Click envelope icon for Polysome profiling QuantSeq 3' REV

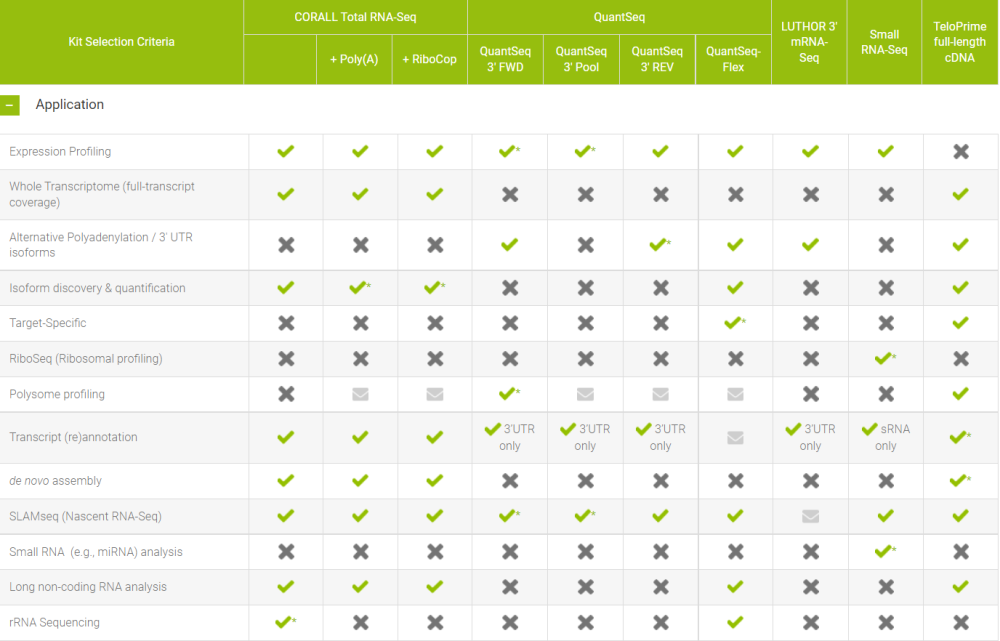click(660, 394)
